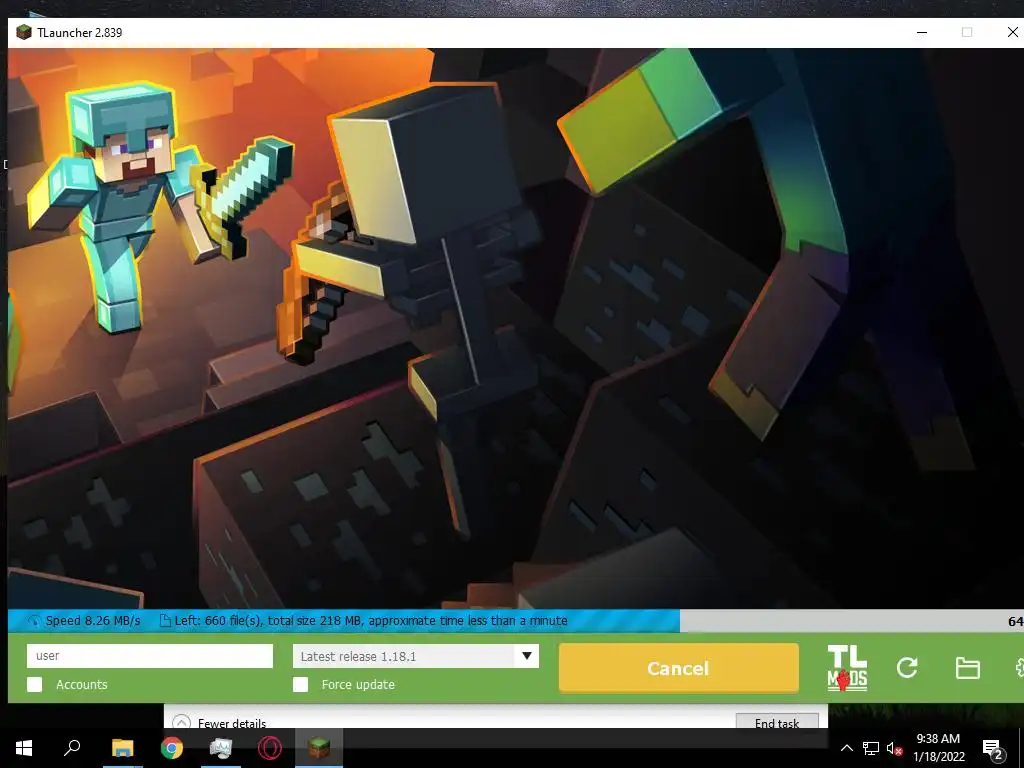Click the download progress bar
This screenshot has height=768, width=1024.
(516, 620)
